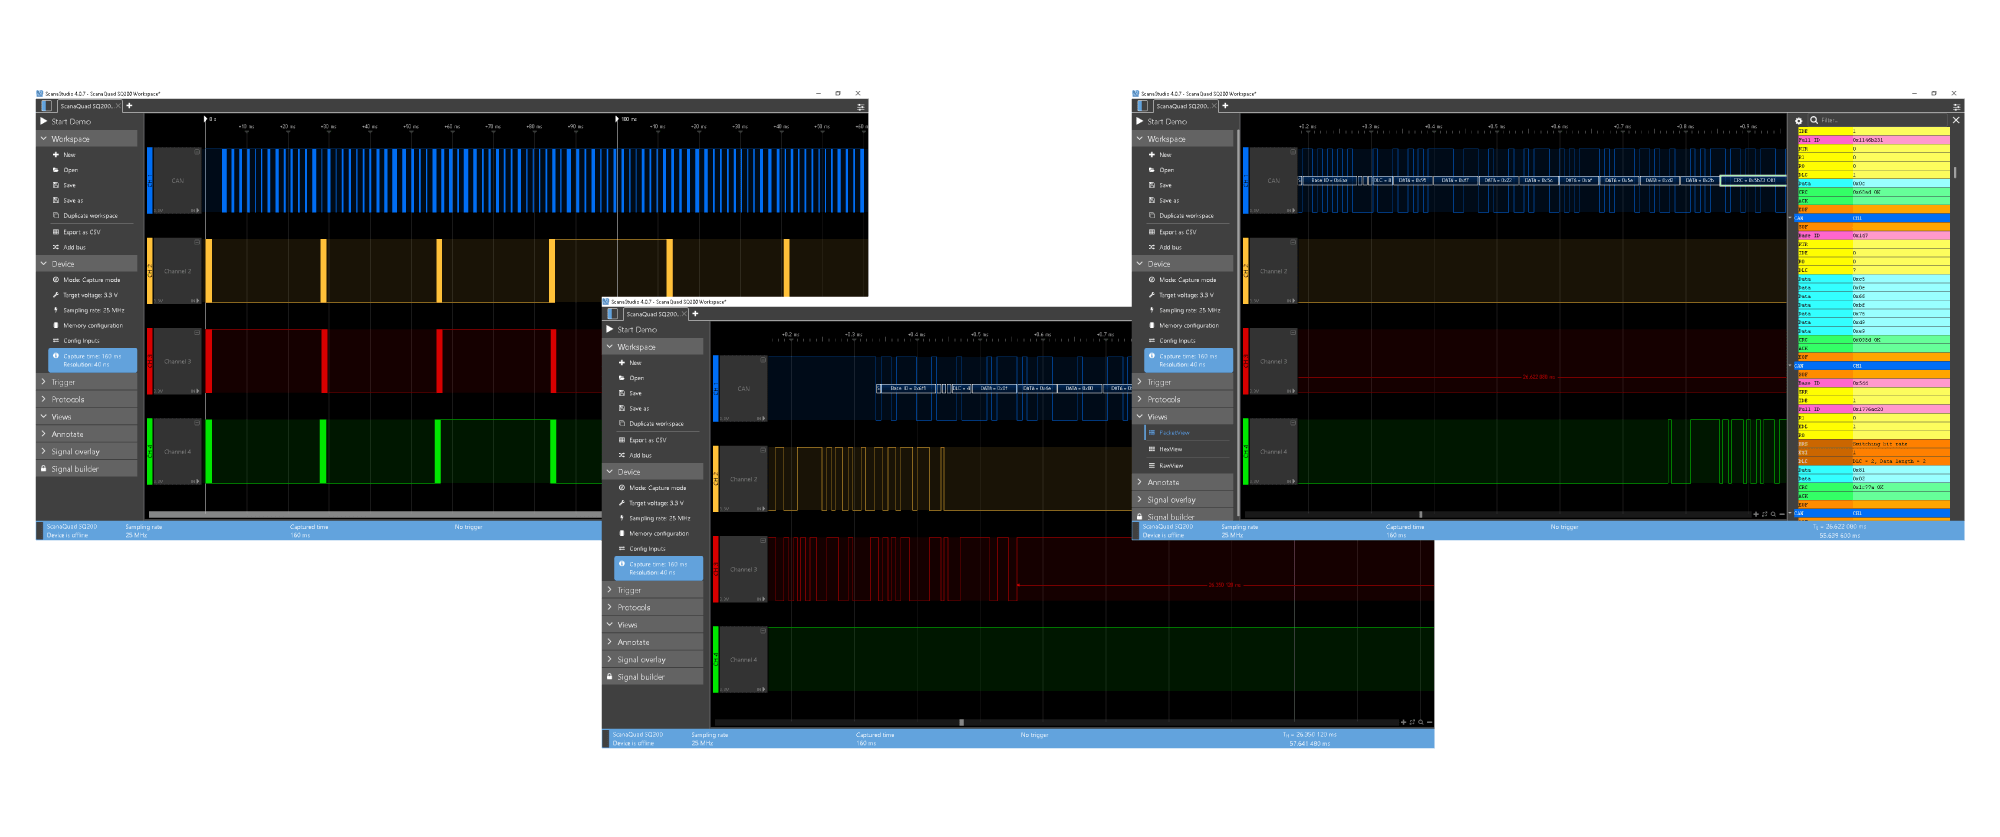Add new tab in right window
This screenshot has height=837, width=2000.
pos(1225,105)
